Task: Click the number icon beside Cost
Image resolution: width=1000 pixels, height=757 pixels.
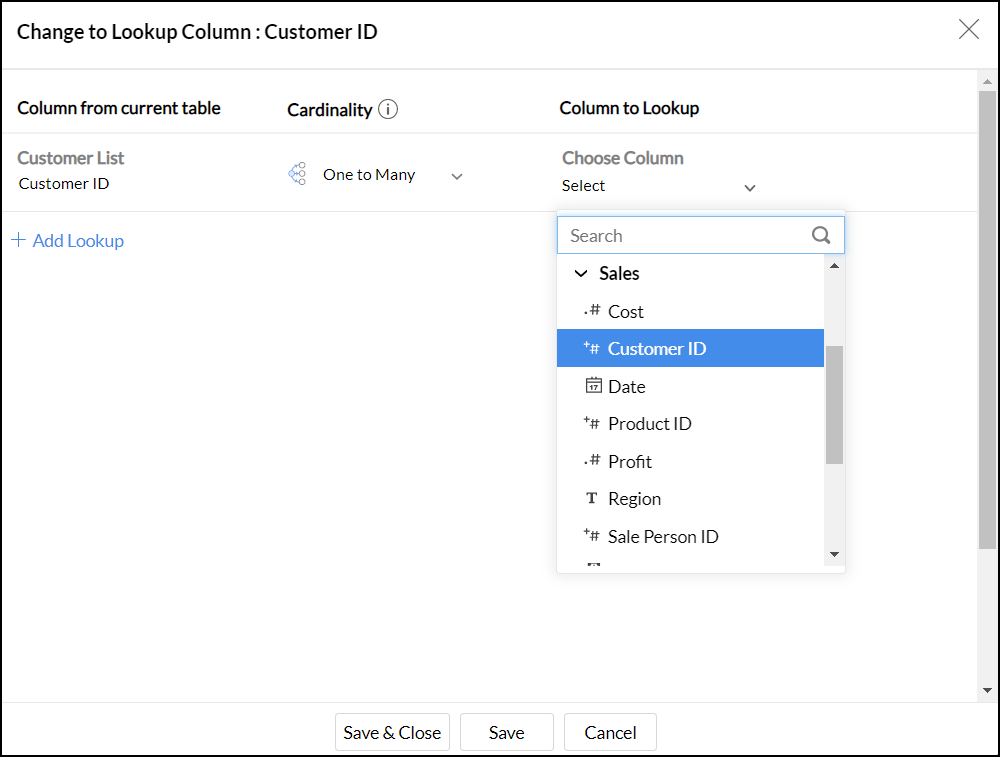Action: coord(592,311)
